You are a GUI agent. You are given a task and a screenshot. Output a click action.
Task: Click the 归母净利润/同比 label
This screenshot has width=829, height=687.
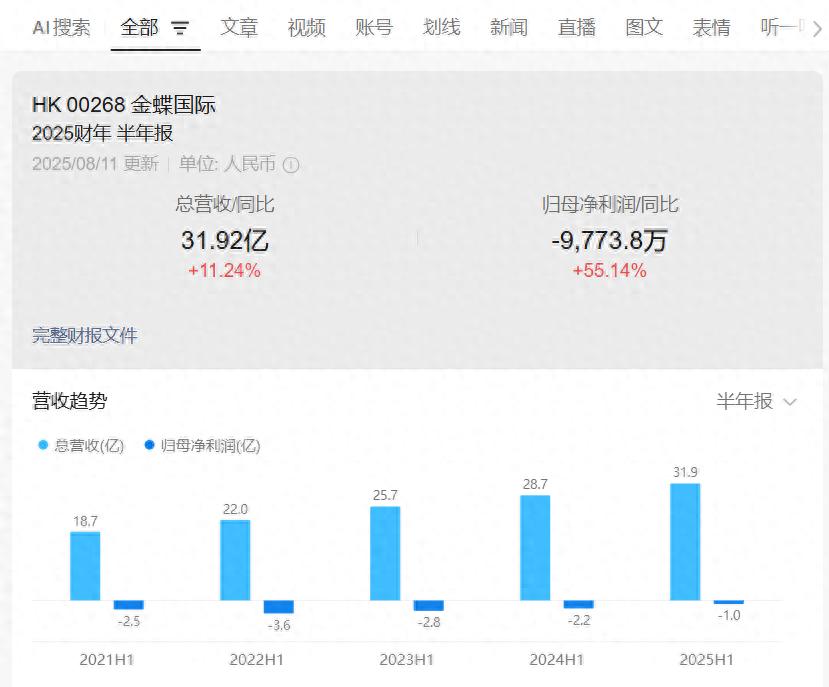[x=610, y=204]
